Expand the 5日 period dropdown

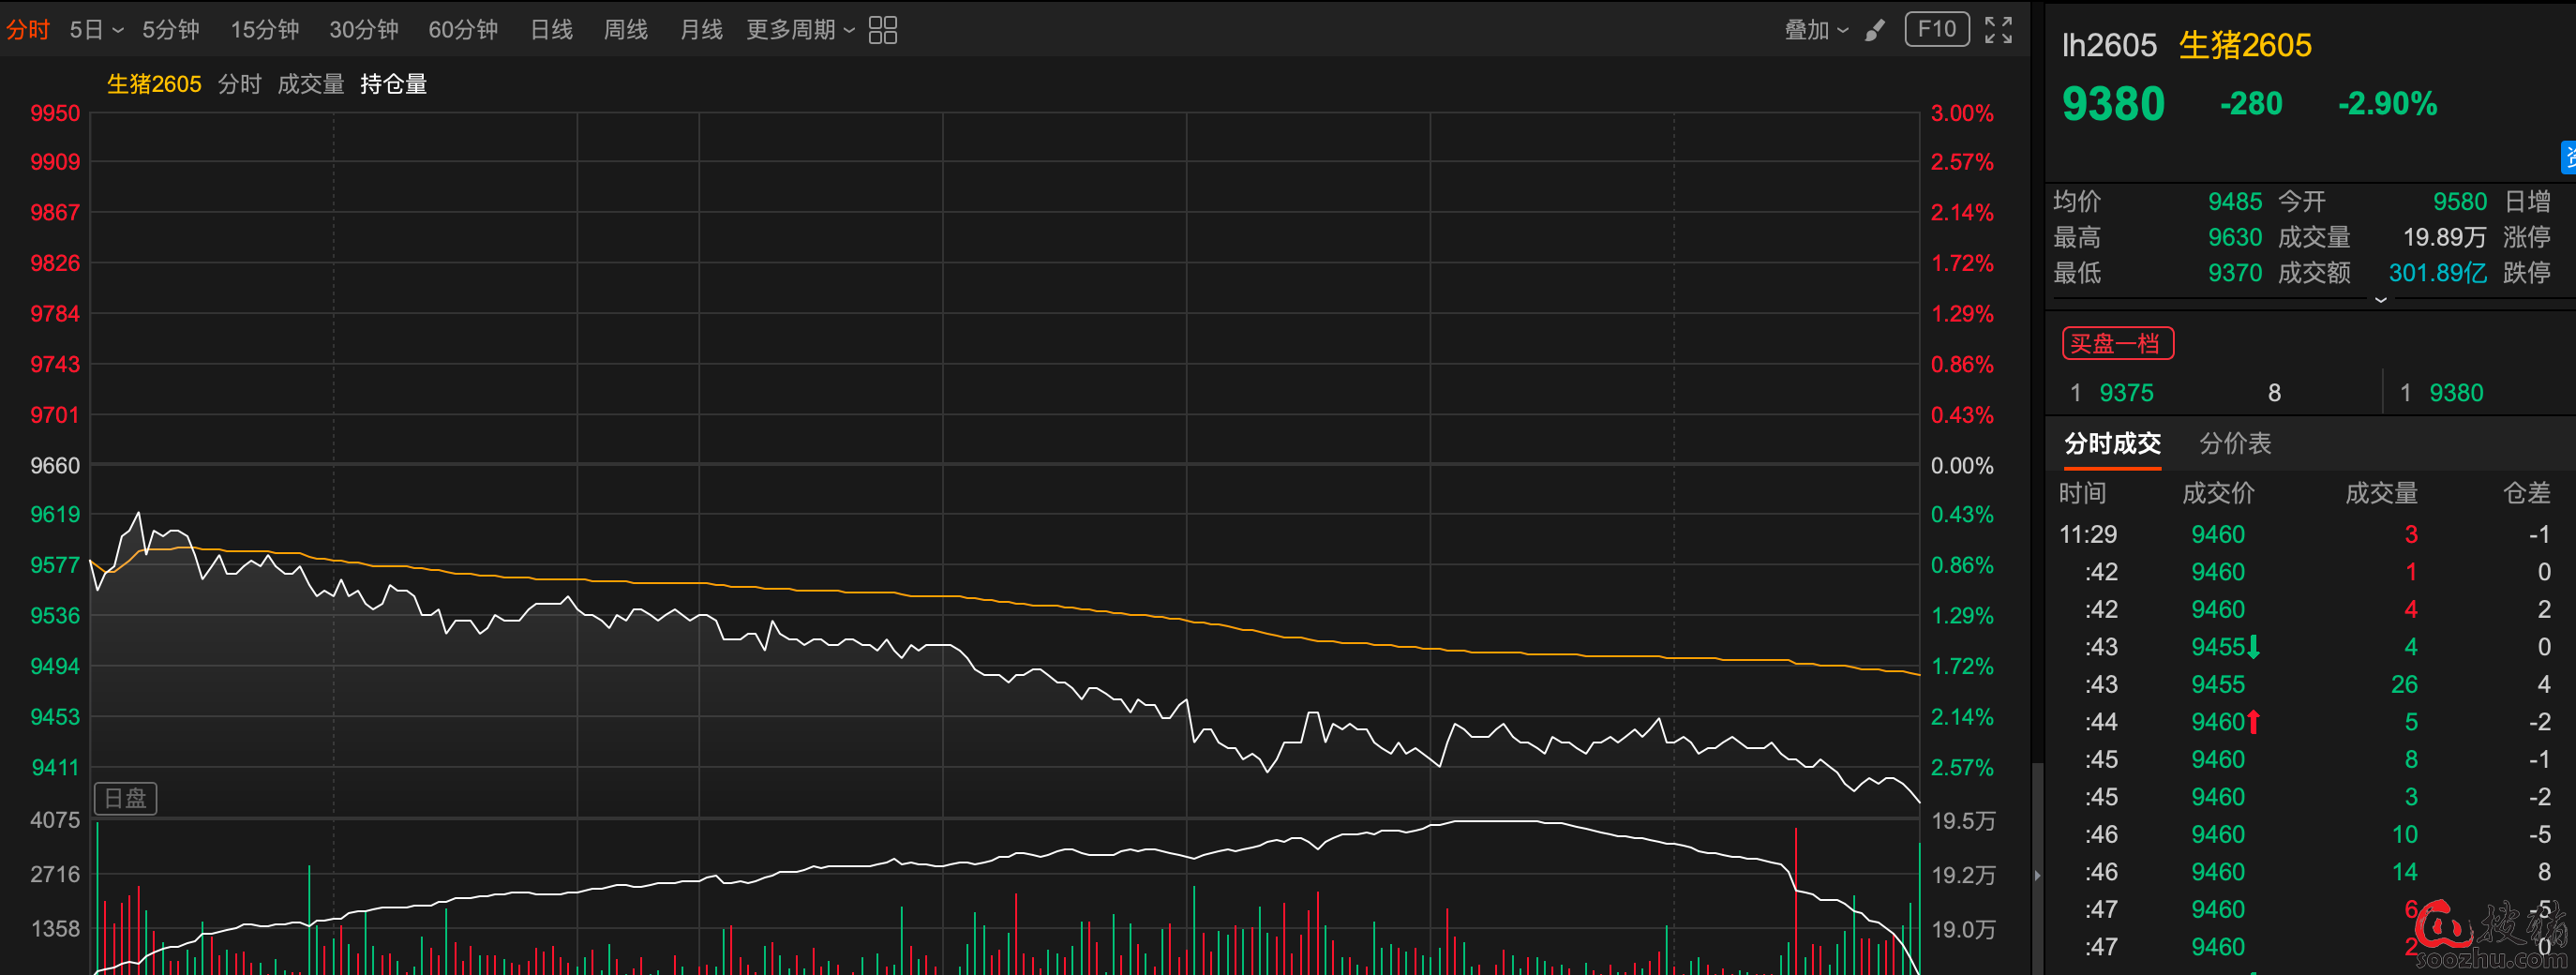coord(96,30)
